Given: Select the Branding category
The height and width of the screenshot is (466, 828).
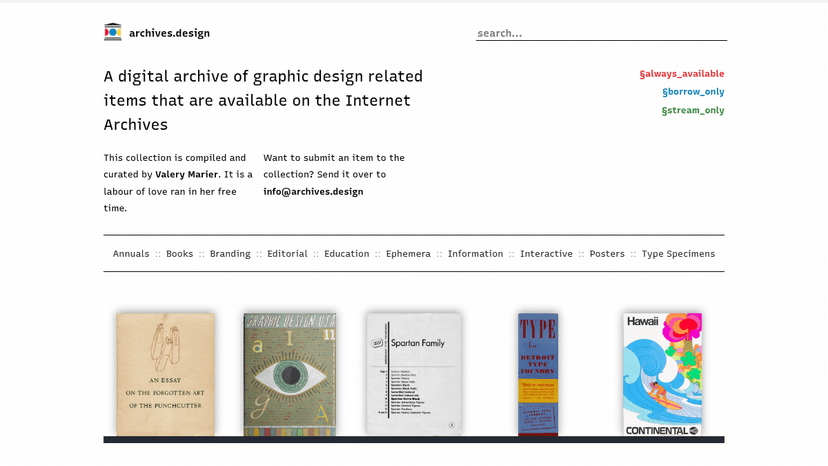Looking at the screenshot, I should tap(230, 254).
